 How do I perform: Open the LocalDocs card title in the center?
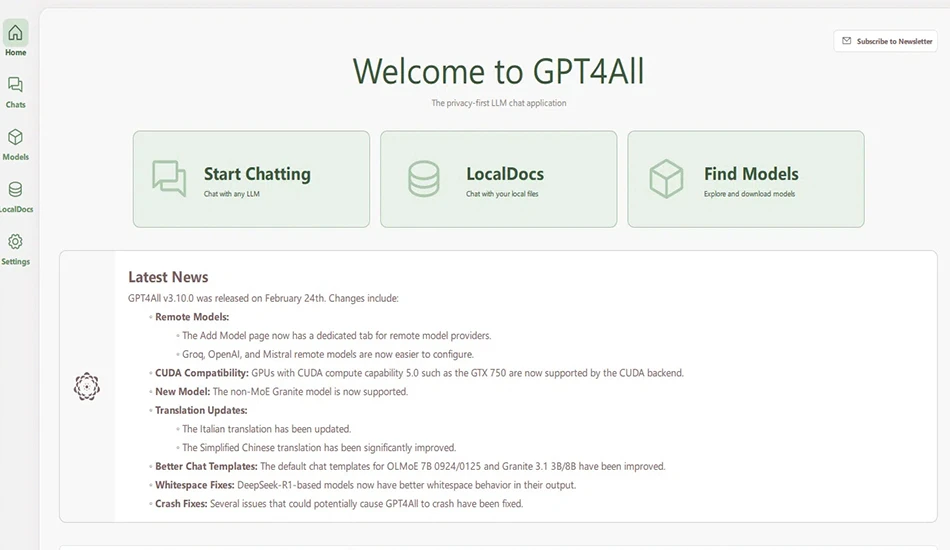[x=505, y=174]
